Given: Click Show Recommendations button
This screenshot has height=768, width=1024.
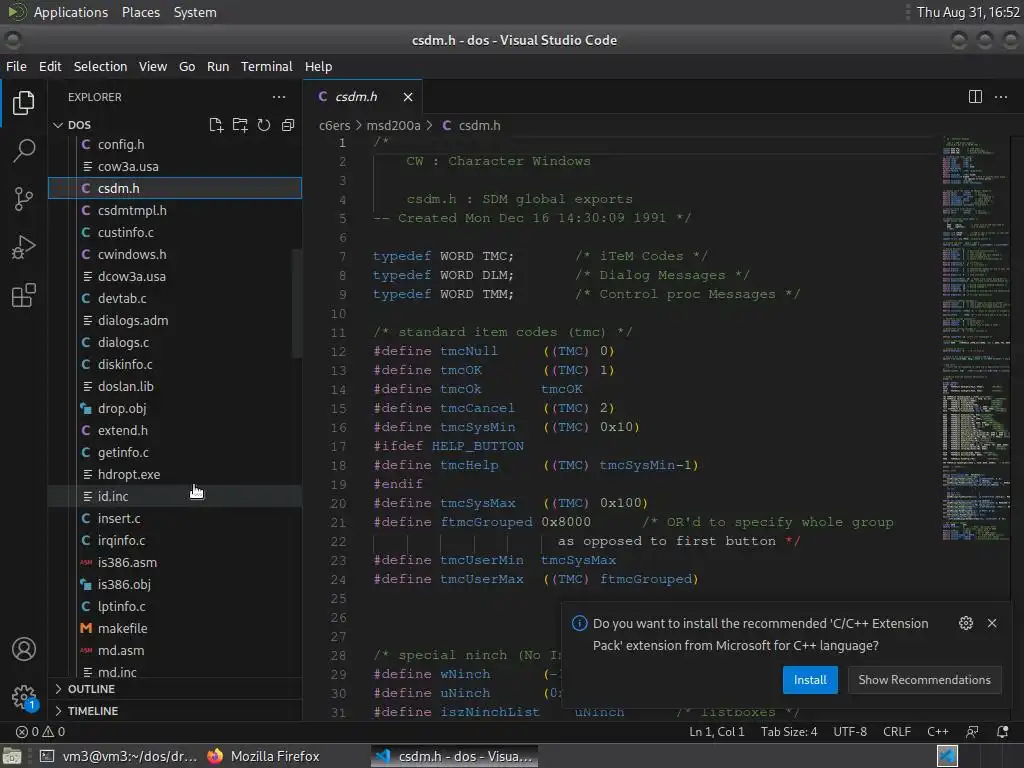Looking at the screenshot, I should click(924, 680).
